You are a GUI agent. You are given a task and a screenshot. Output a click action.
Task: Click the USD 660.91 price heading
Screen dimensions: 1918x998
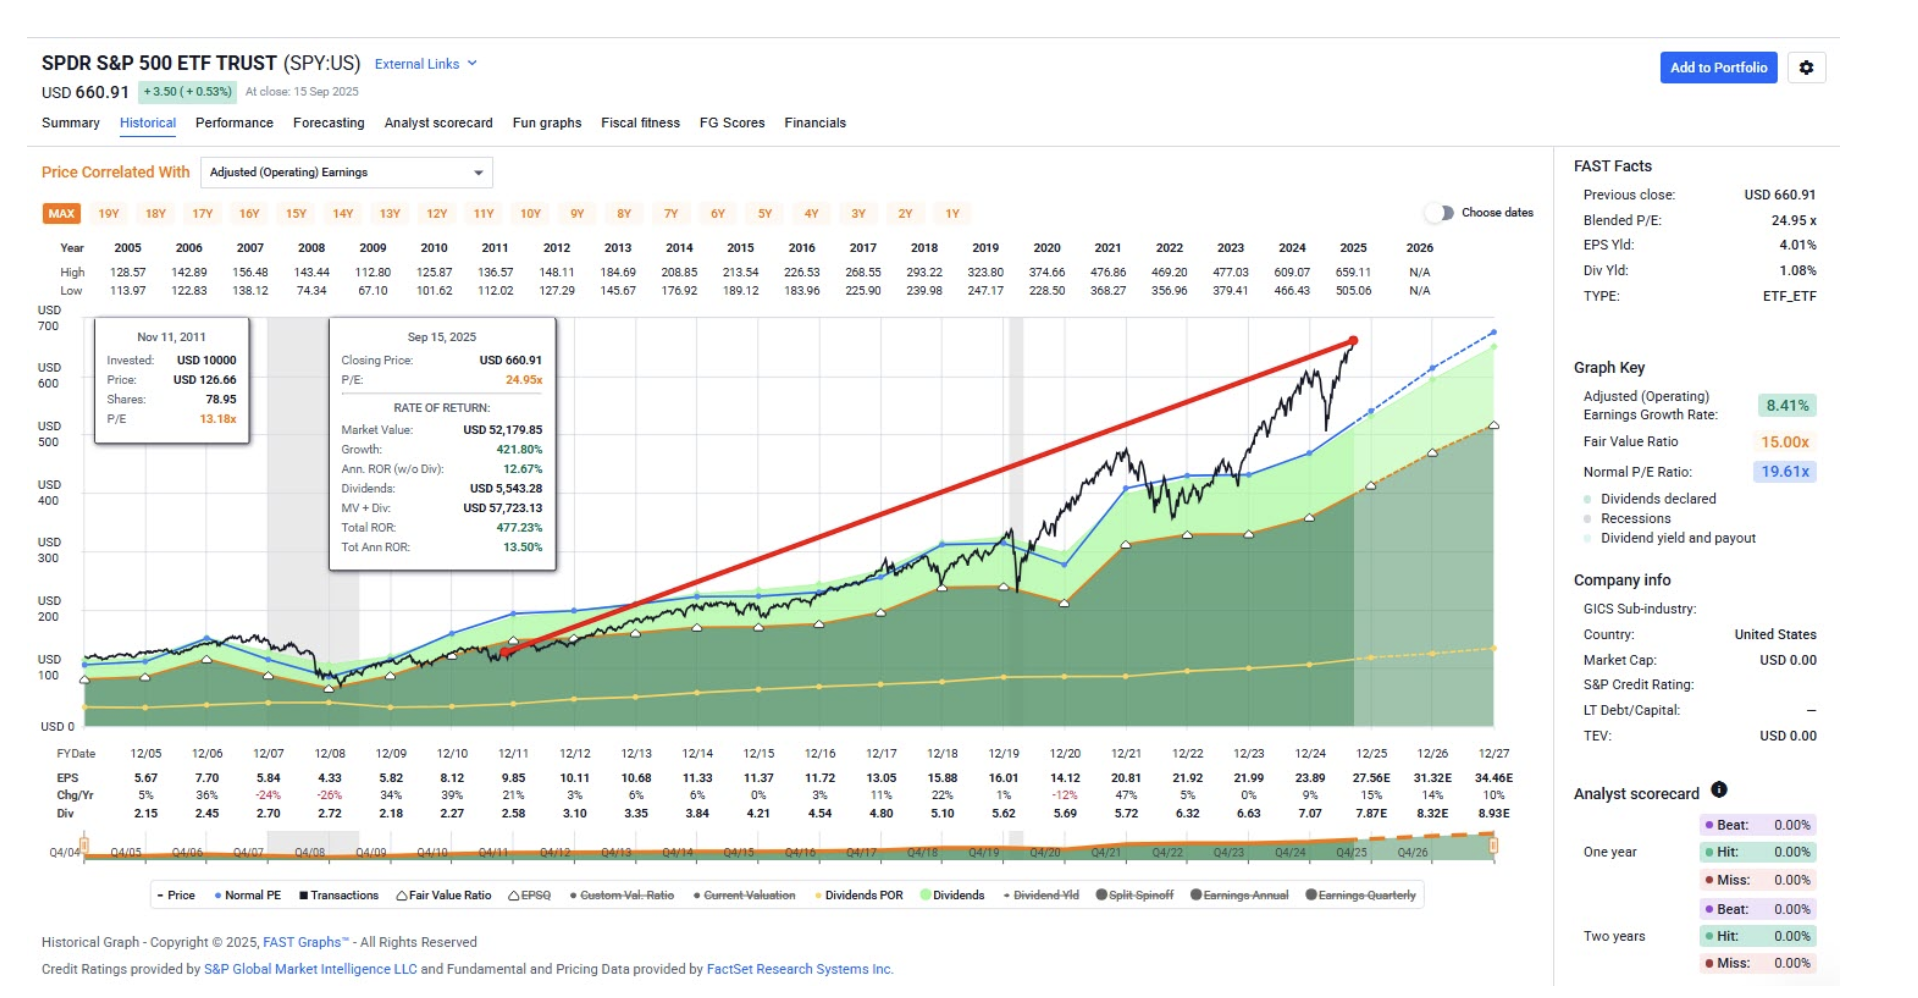click(85, 92)
